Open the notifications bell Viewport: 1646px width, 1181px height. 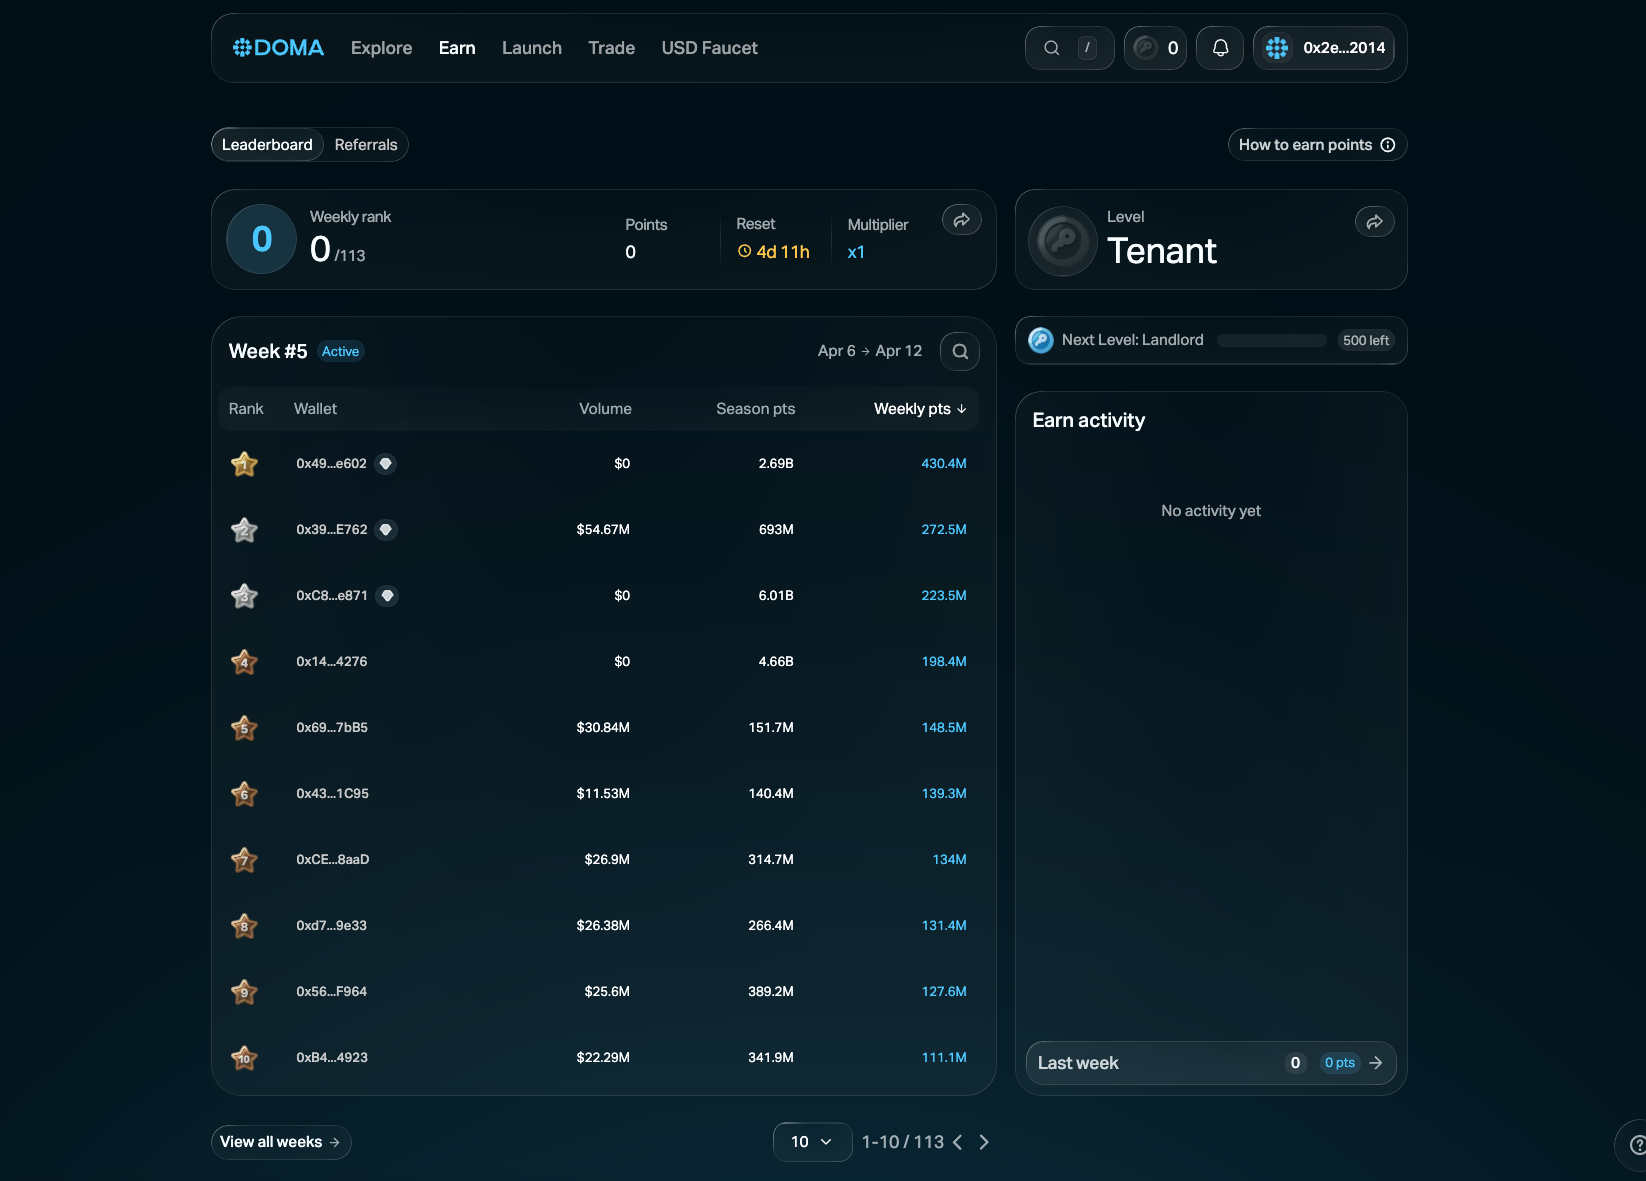point(1220,48)
